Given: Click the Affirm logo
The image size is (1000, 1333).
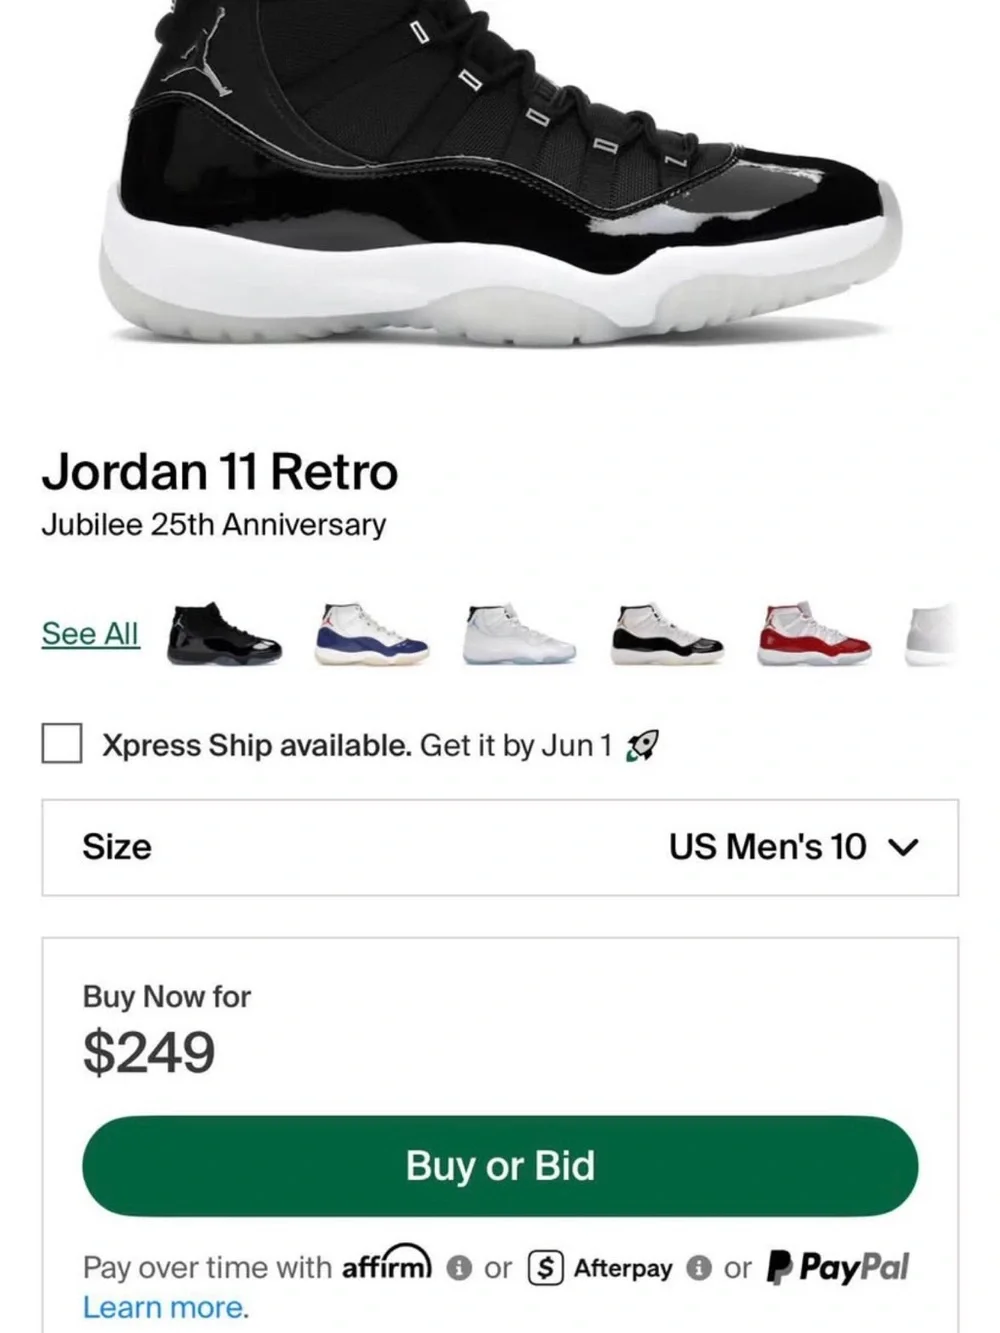Looking at the screenshot, I should pos(387,1263).
